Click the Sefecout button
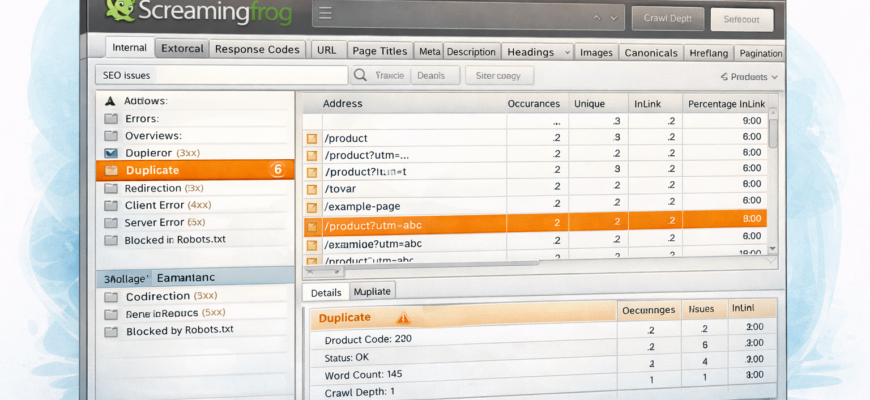The height and width of the screenshot is (400, 870). coord(742,19)
